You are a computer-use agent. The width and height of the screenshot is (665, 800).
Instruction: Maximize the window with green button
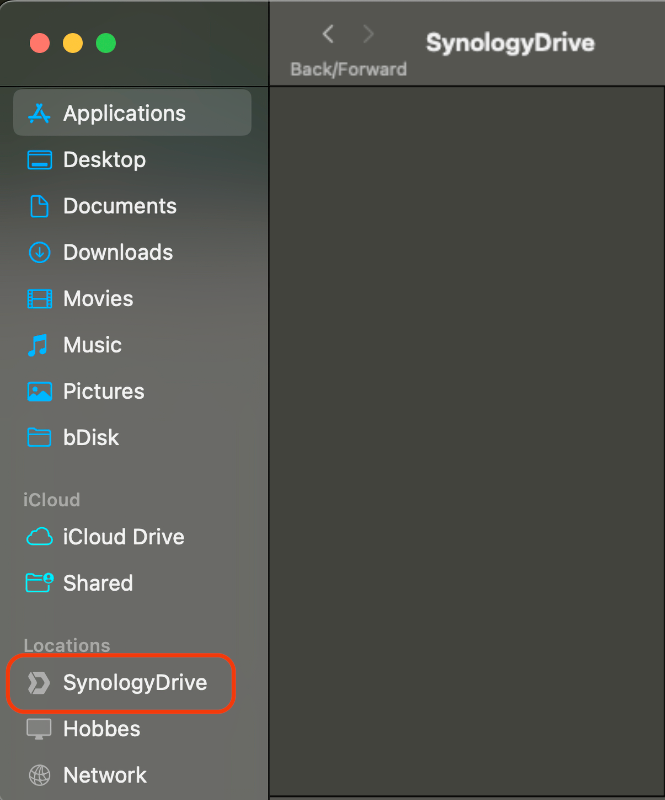[x=106, y=43]
